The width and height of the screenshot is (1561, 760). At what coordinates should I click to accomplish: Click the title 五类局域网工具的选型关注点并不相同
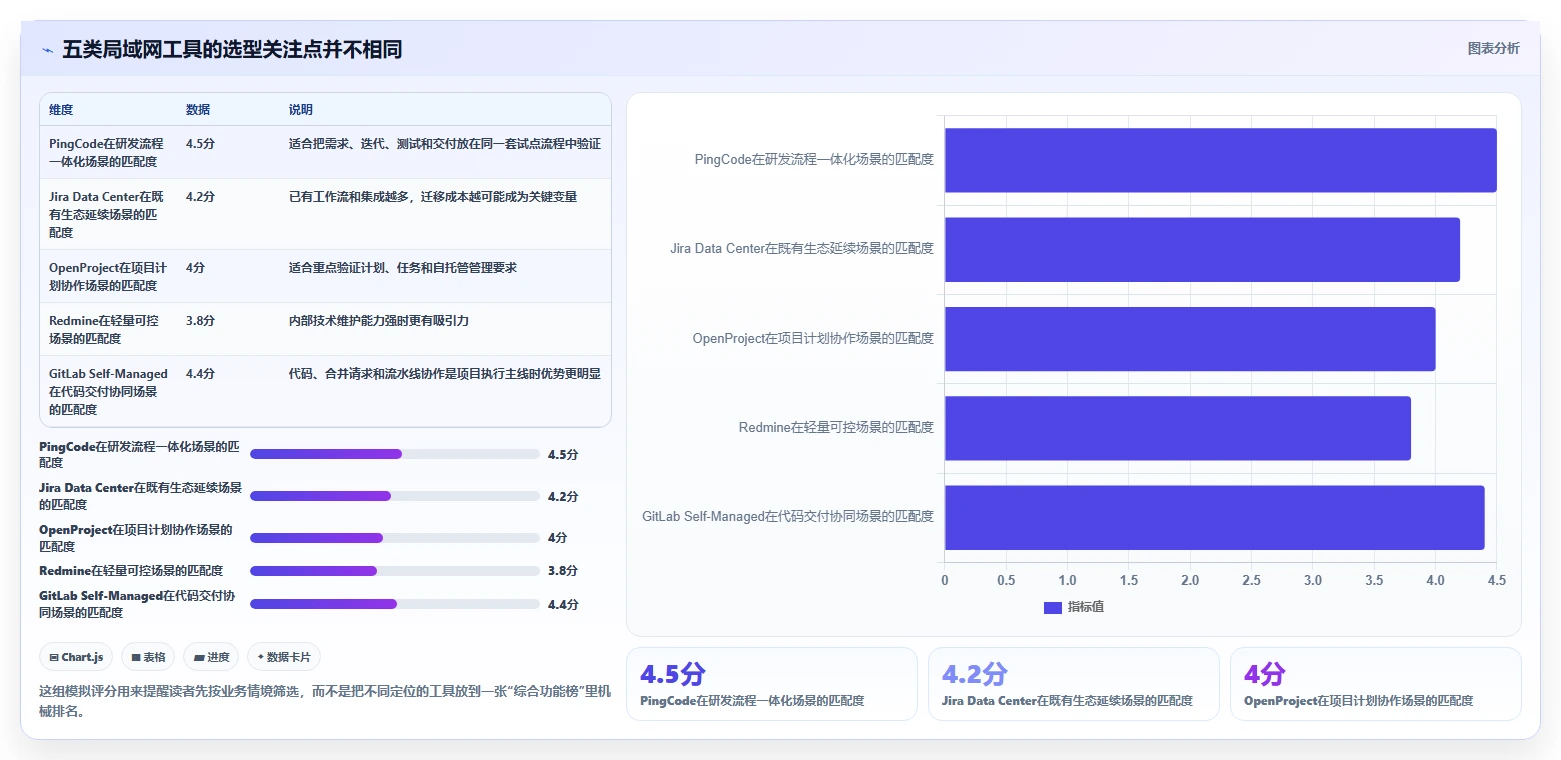tap(232, 50)
